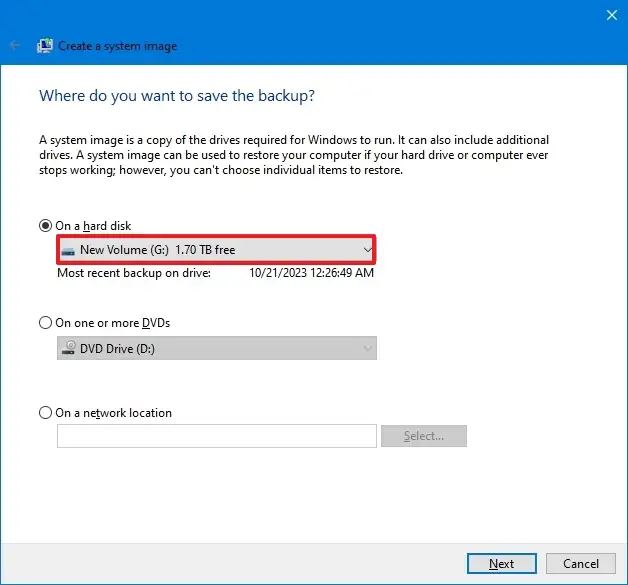Select the On a hard disk option
628x585 pixels.
click(45, 226)
